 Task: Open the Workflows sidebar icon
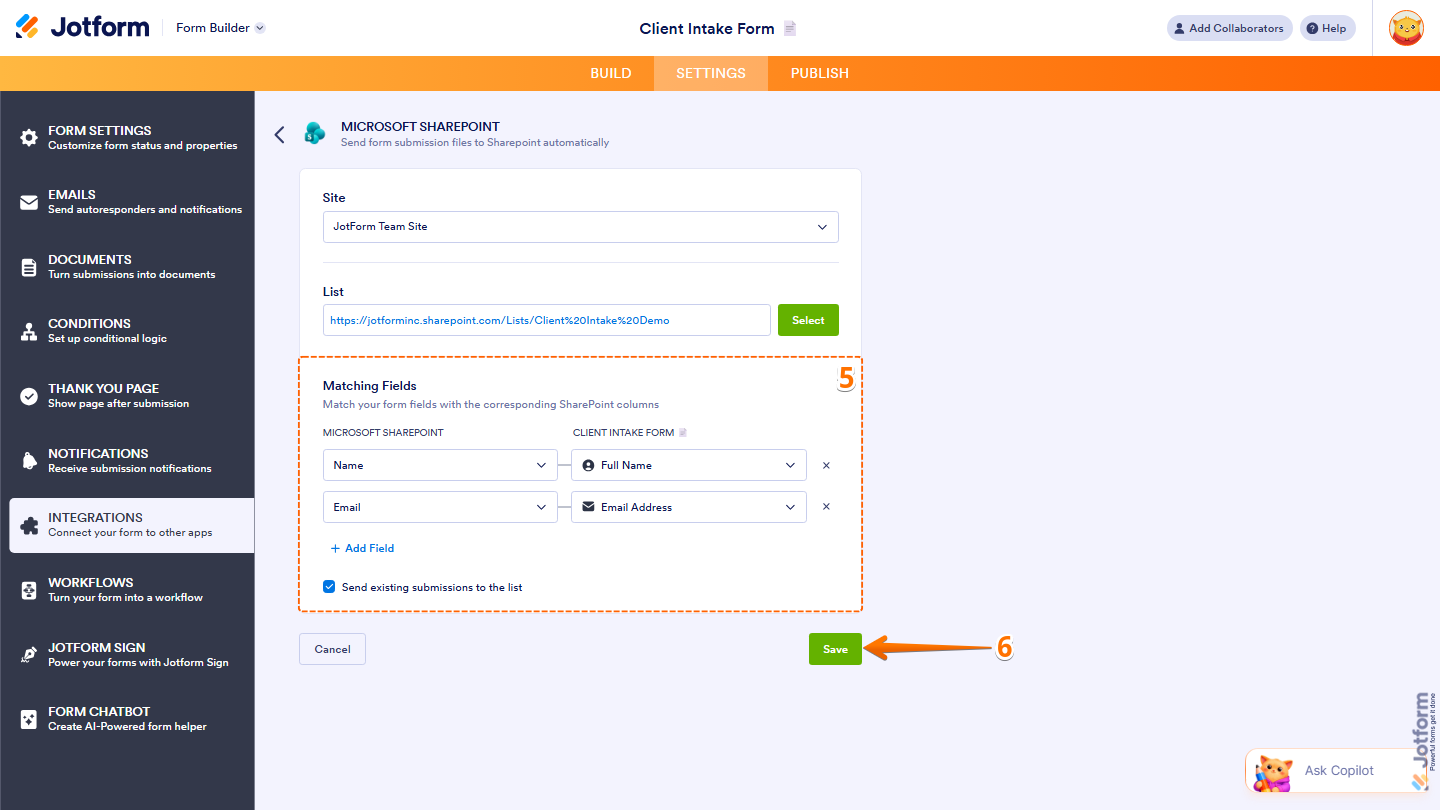pyautogui.click(x=26, y=589)
